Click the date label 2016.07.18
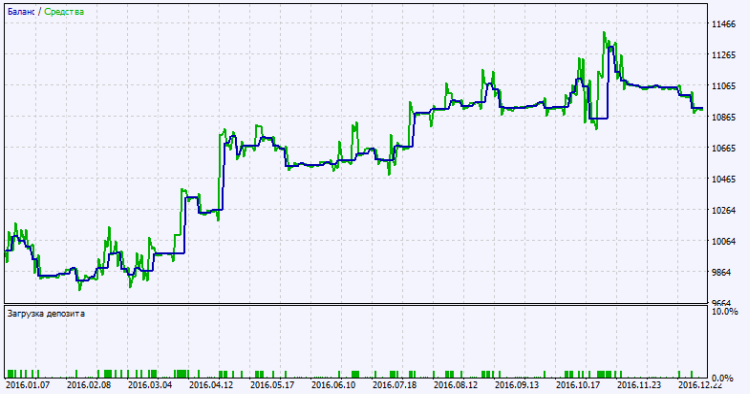Screen dimensions: 750x394 click(395, 385)
